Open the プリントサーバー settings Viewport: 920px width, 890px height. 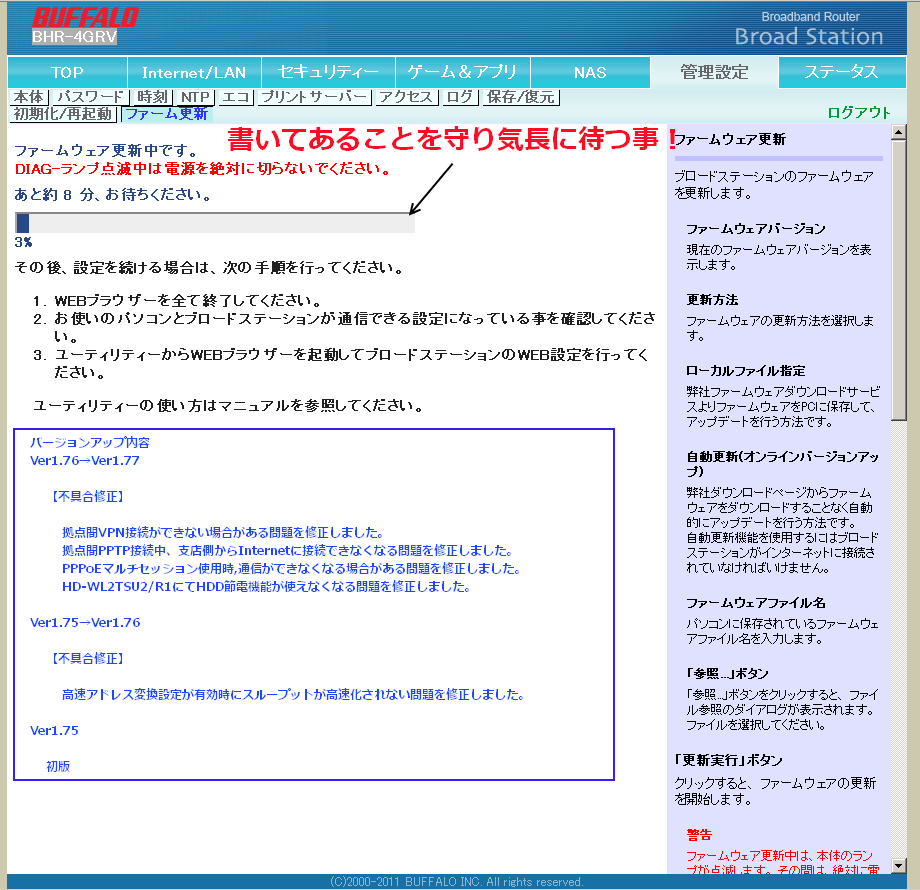click(314, 97)
